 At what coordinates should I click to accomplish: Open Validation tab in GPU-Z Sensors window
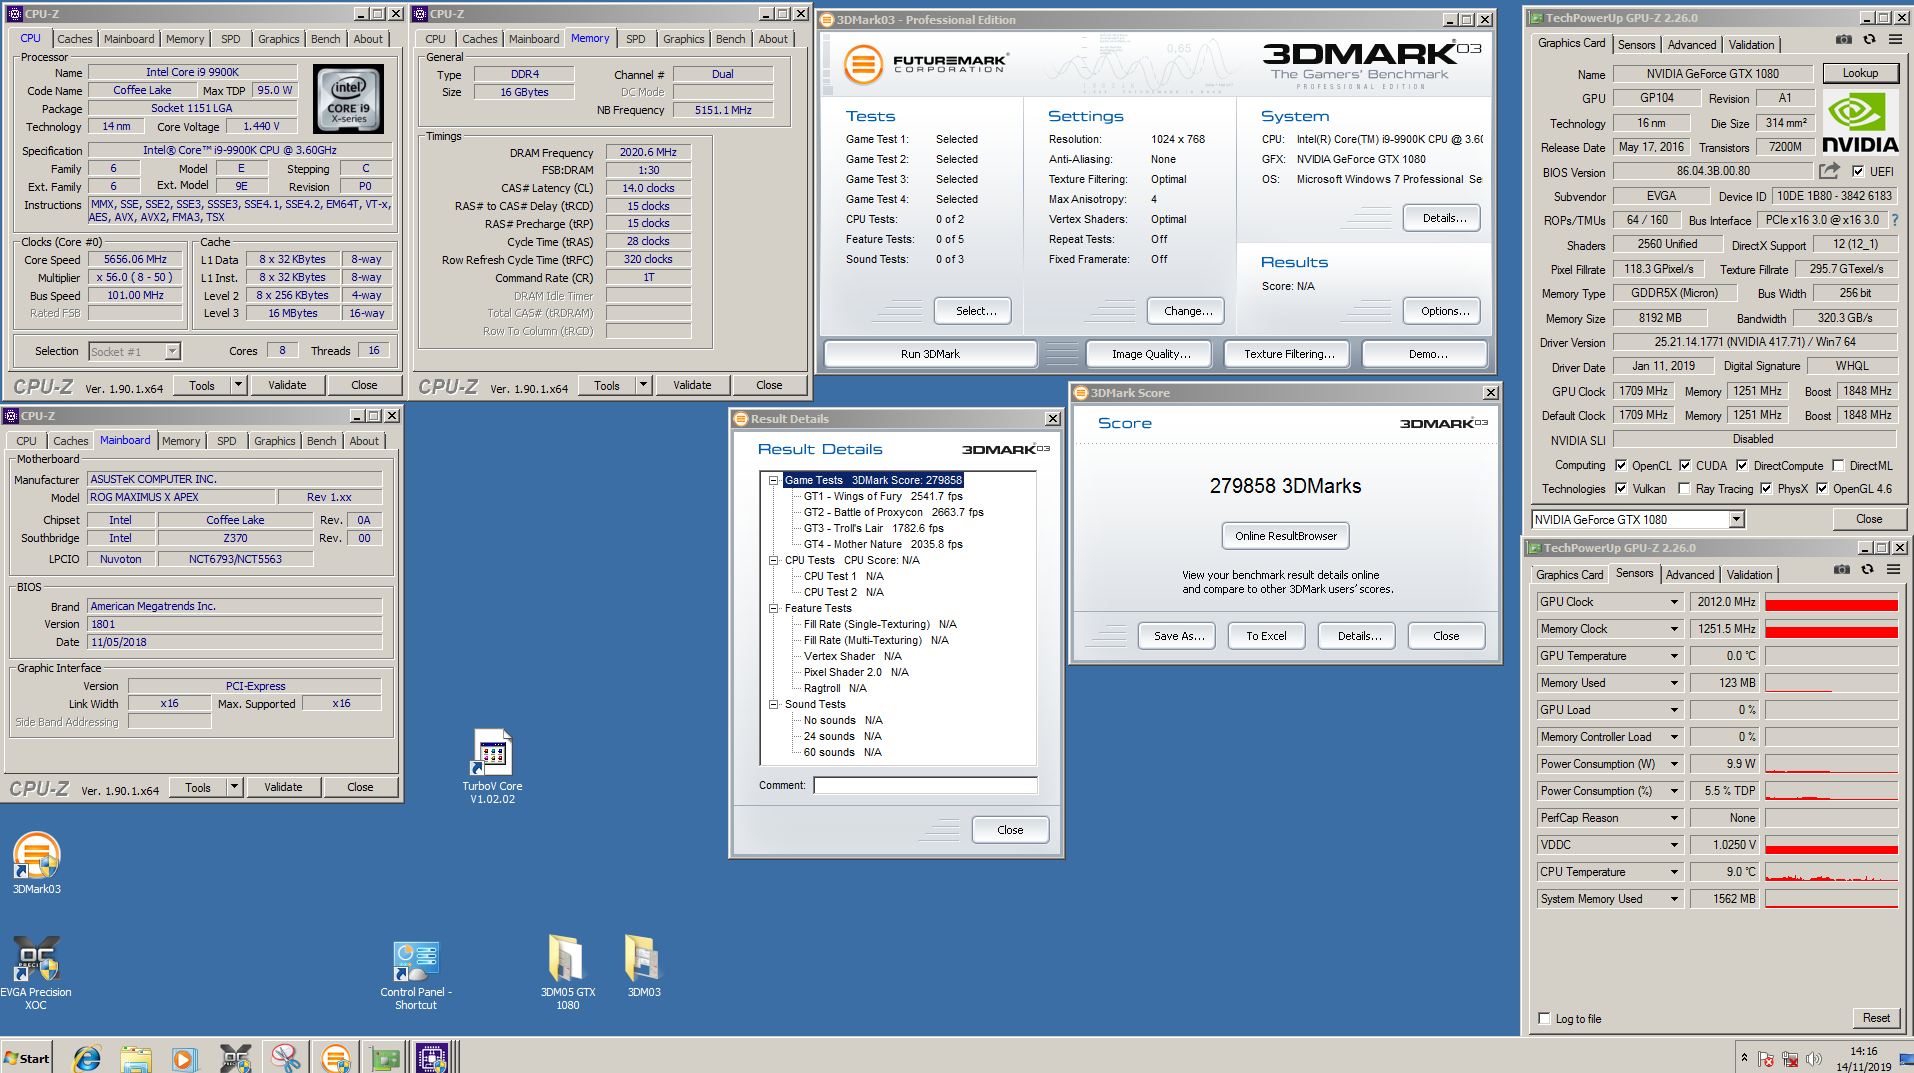point(1749,575)
